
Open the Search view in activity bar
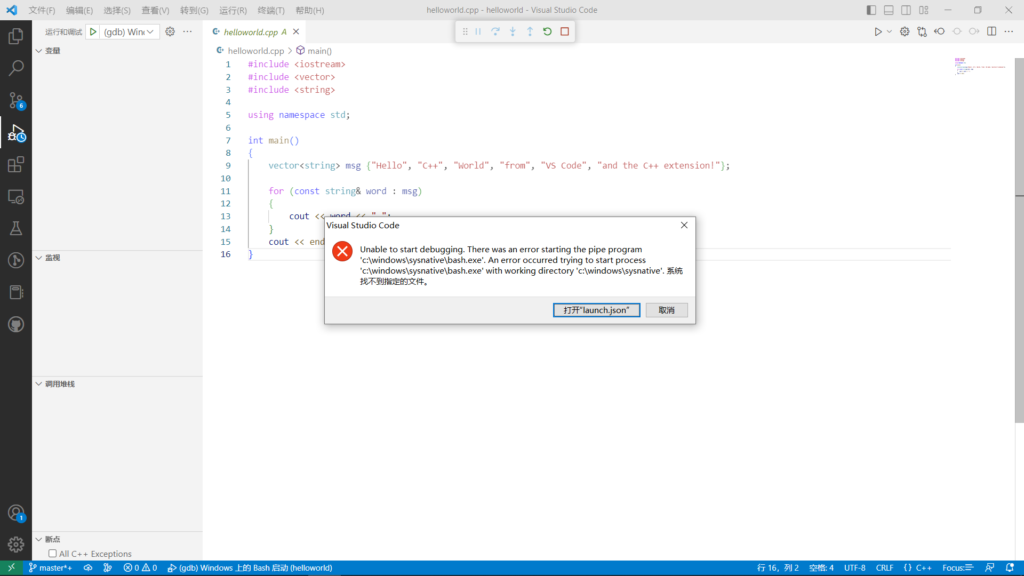pos(16,68)
